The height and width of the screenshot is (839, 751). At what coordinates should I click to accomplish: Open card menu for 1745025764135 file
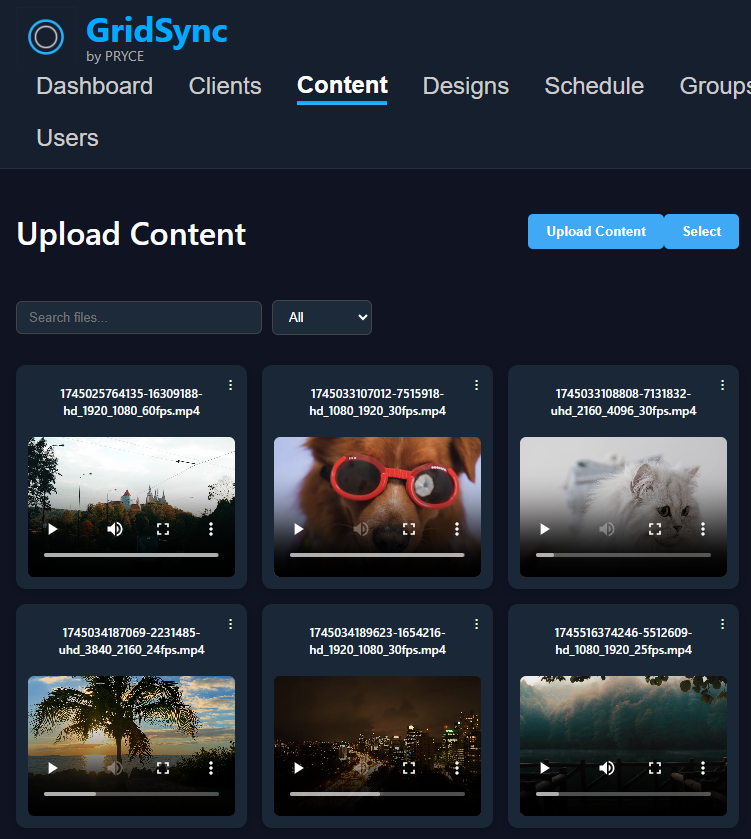point(231,385)
